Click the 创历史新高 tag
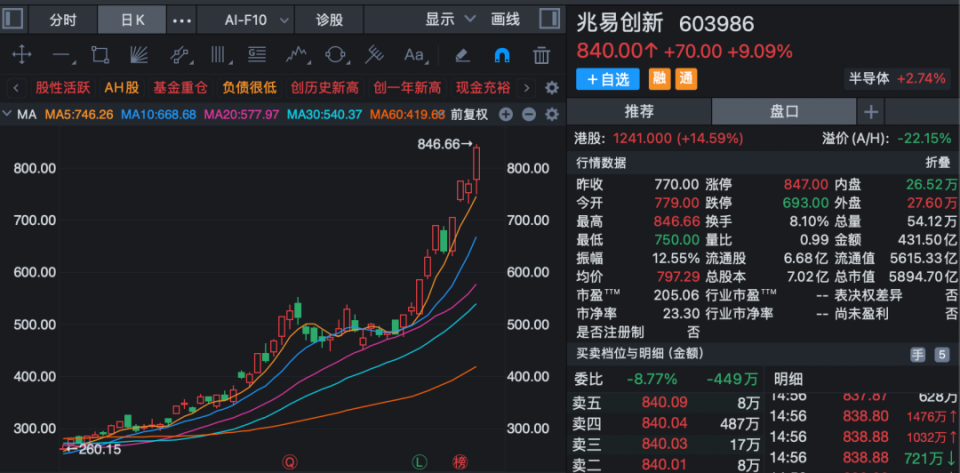 (324, 88)
